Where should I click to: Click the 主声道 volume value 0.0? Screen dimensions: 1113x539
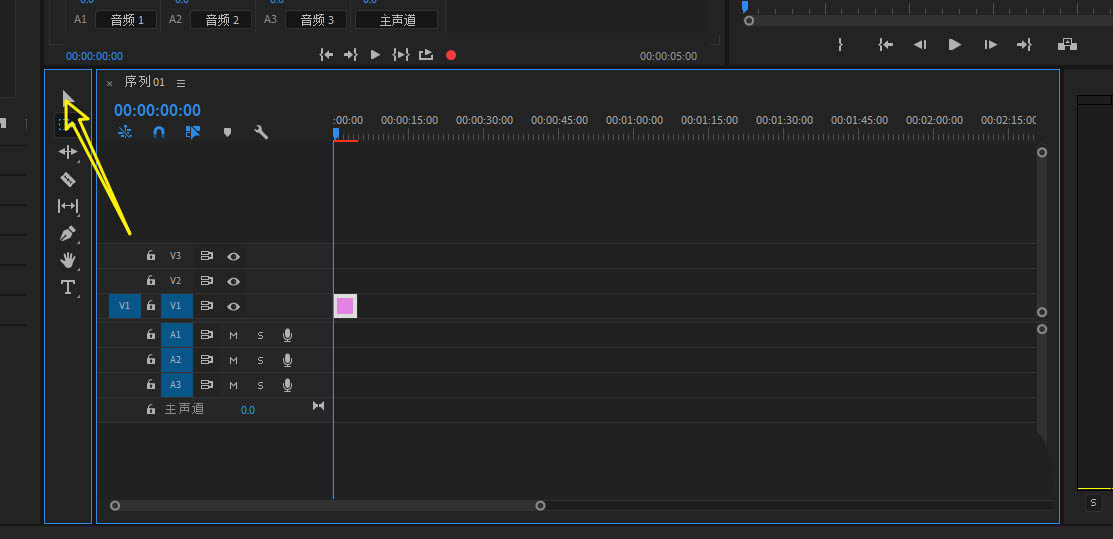(248, 410)
